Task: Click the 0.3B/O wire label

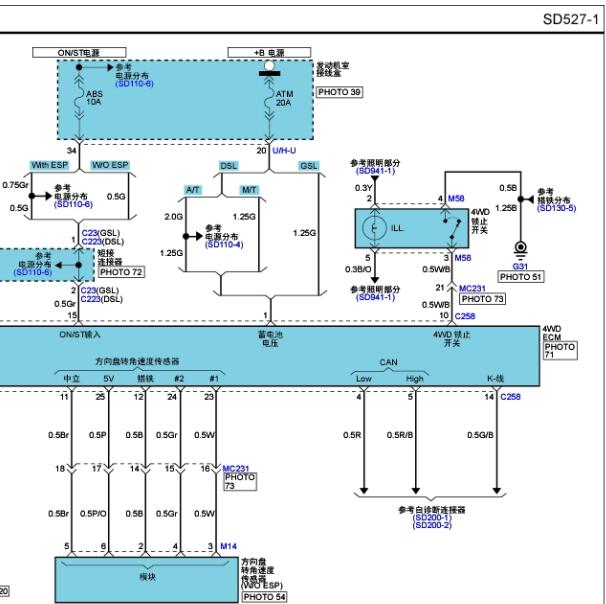Action: [358, 269]
